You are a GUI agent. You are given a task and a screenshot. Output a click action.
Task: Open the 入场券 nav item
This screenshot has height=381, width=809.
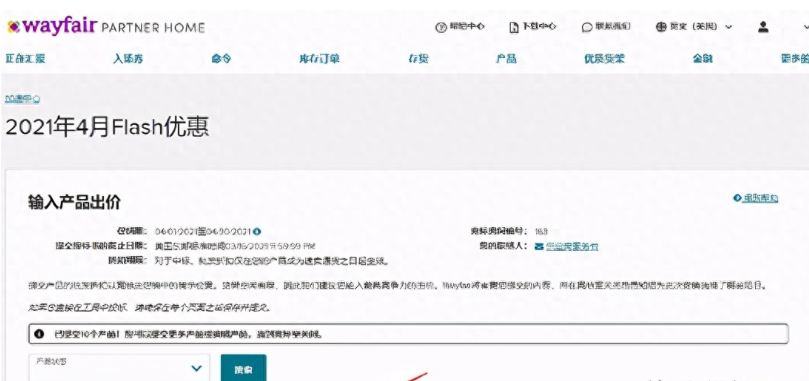(x=128, y=59)
